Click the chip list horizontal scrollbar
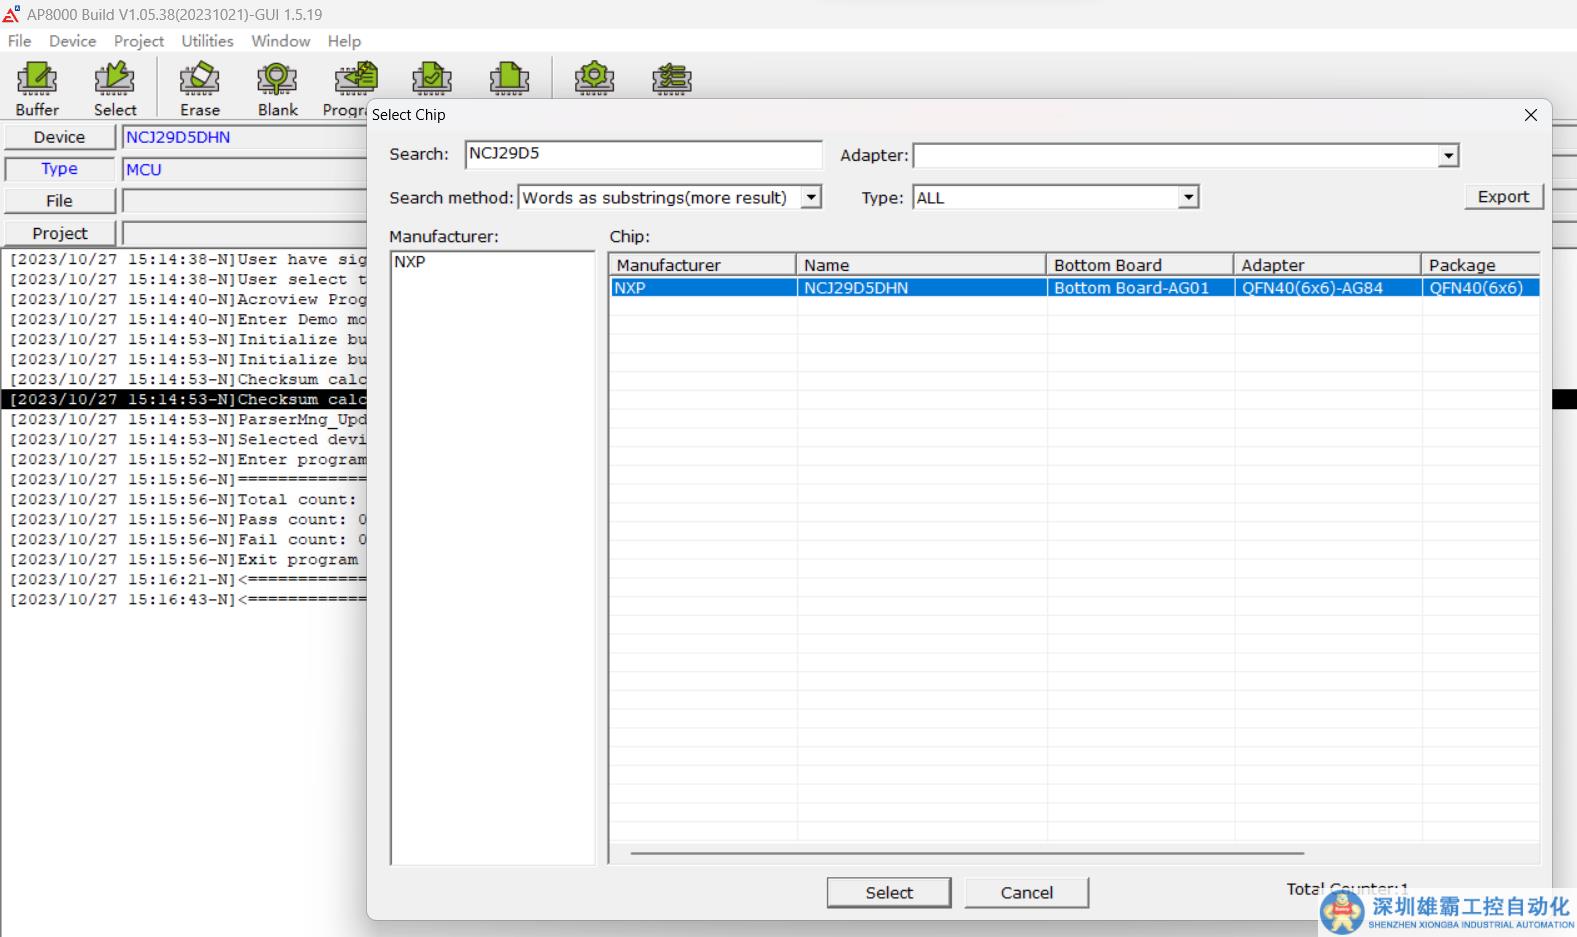The image size is (1577, 937). point(966,854)
